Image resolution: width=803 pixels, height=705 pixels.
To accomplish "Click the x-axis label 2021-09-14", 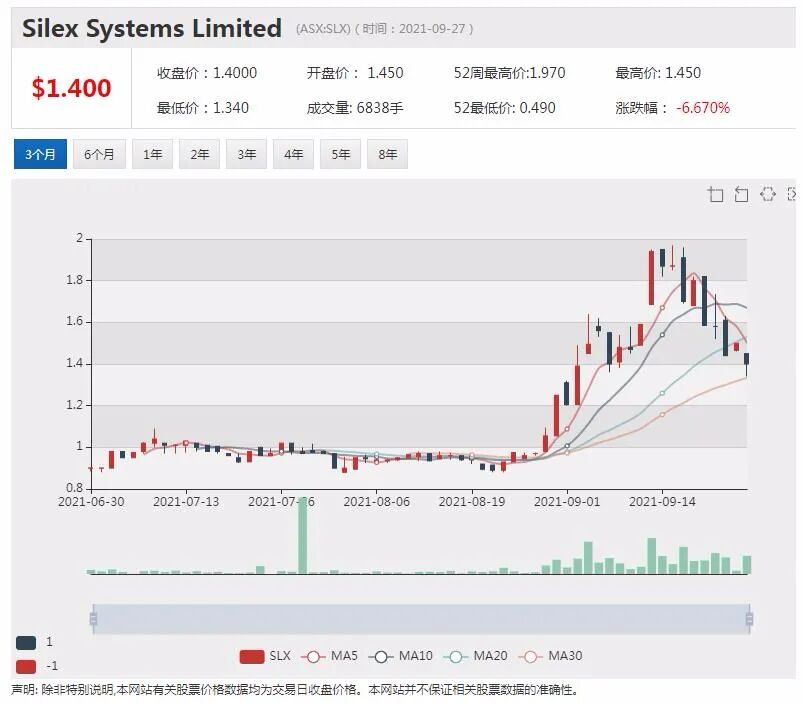I will pos(662,502).
